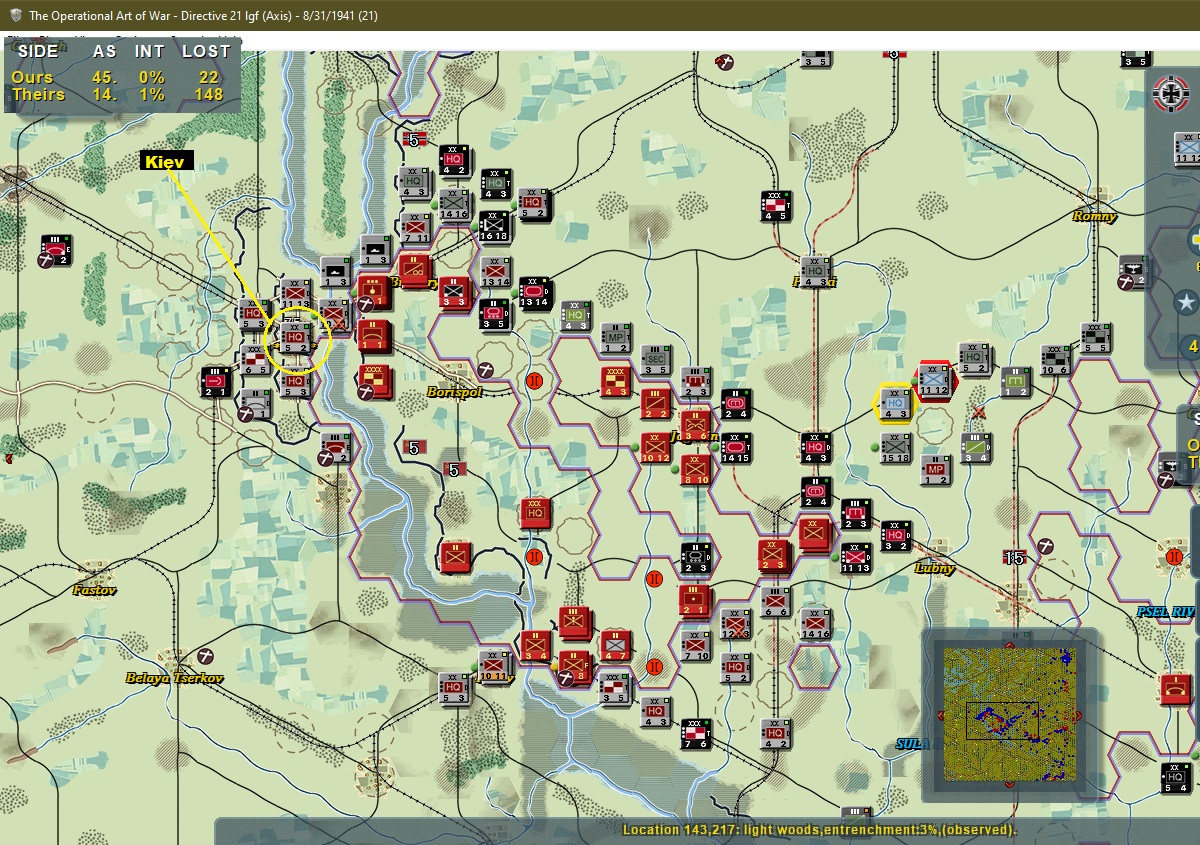Click the gray 7-10 infantry counter
The image size is (1200, 845).
(x=695, y=646)
